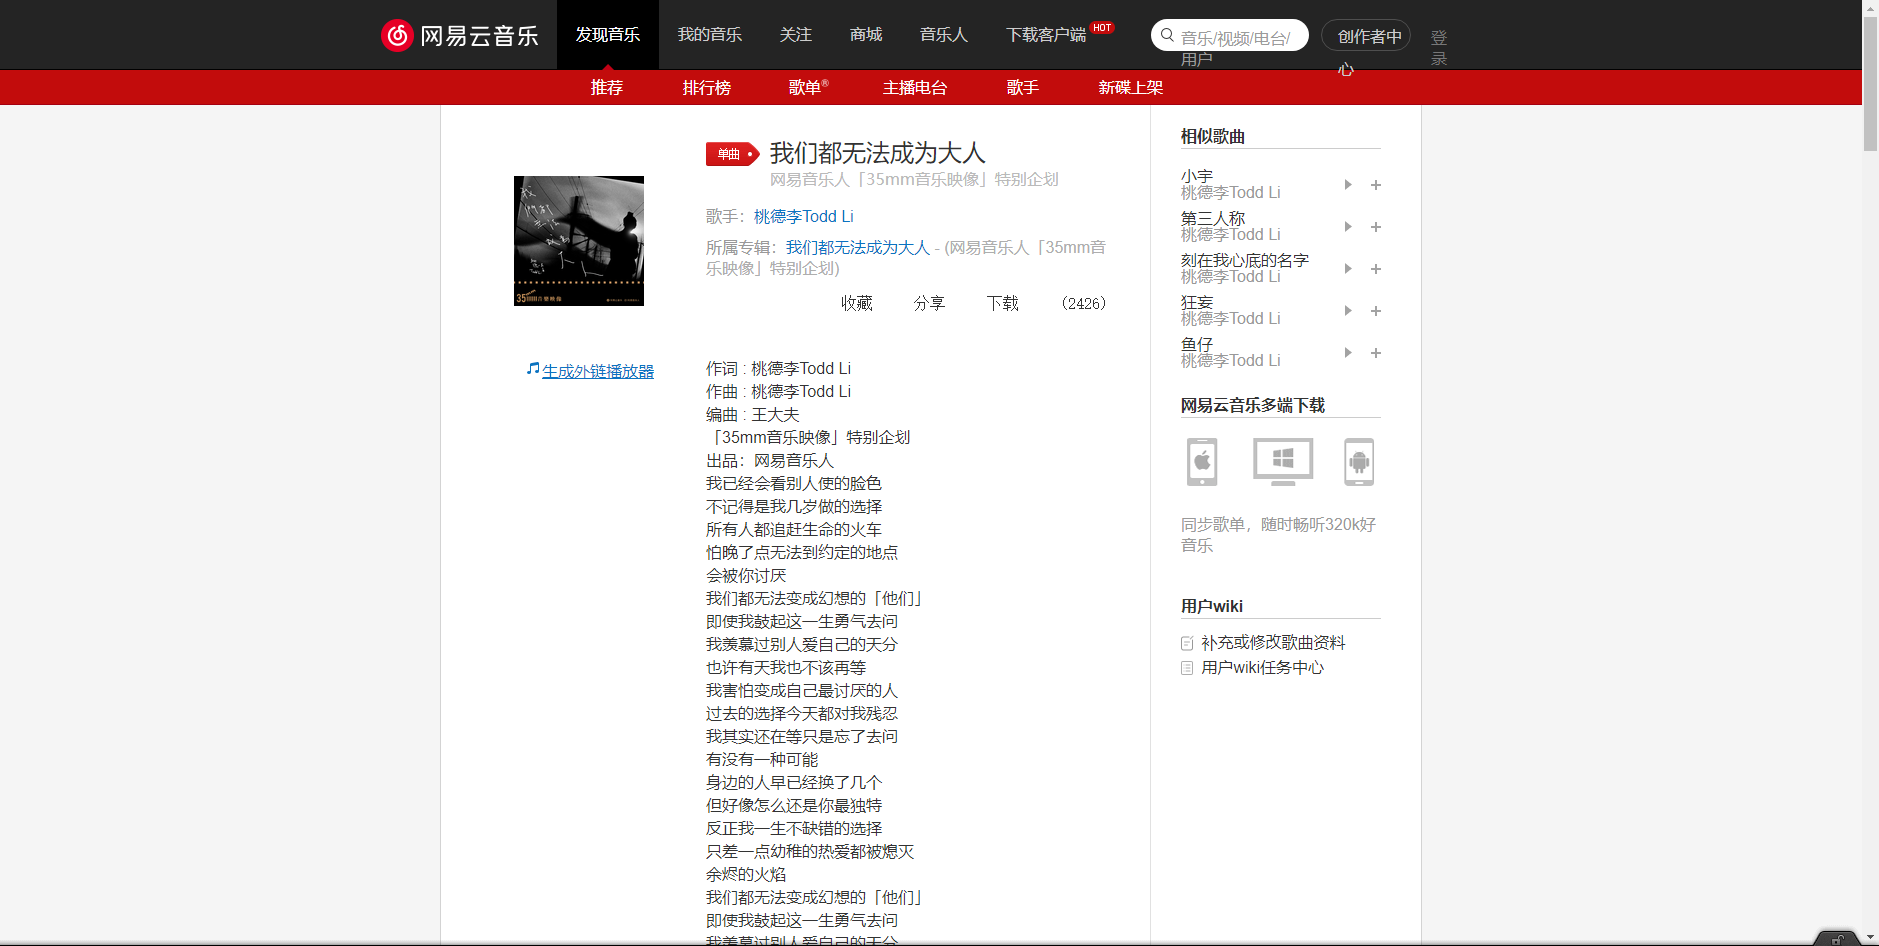Click the Windows client download icon
The image size is (1879, 946).
click(x=1281, y=462)
